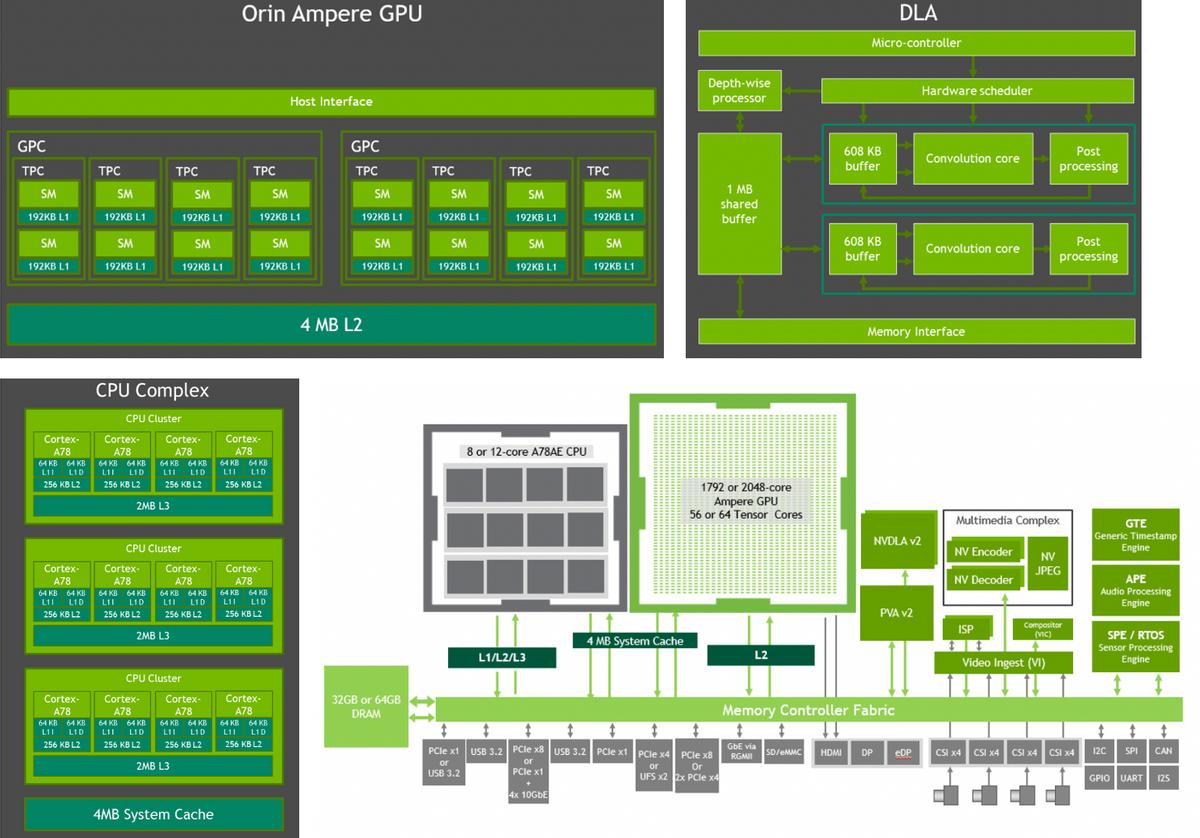
Task: Click the Hardware scheduler bar
Action: (x=976, y=90)
